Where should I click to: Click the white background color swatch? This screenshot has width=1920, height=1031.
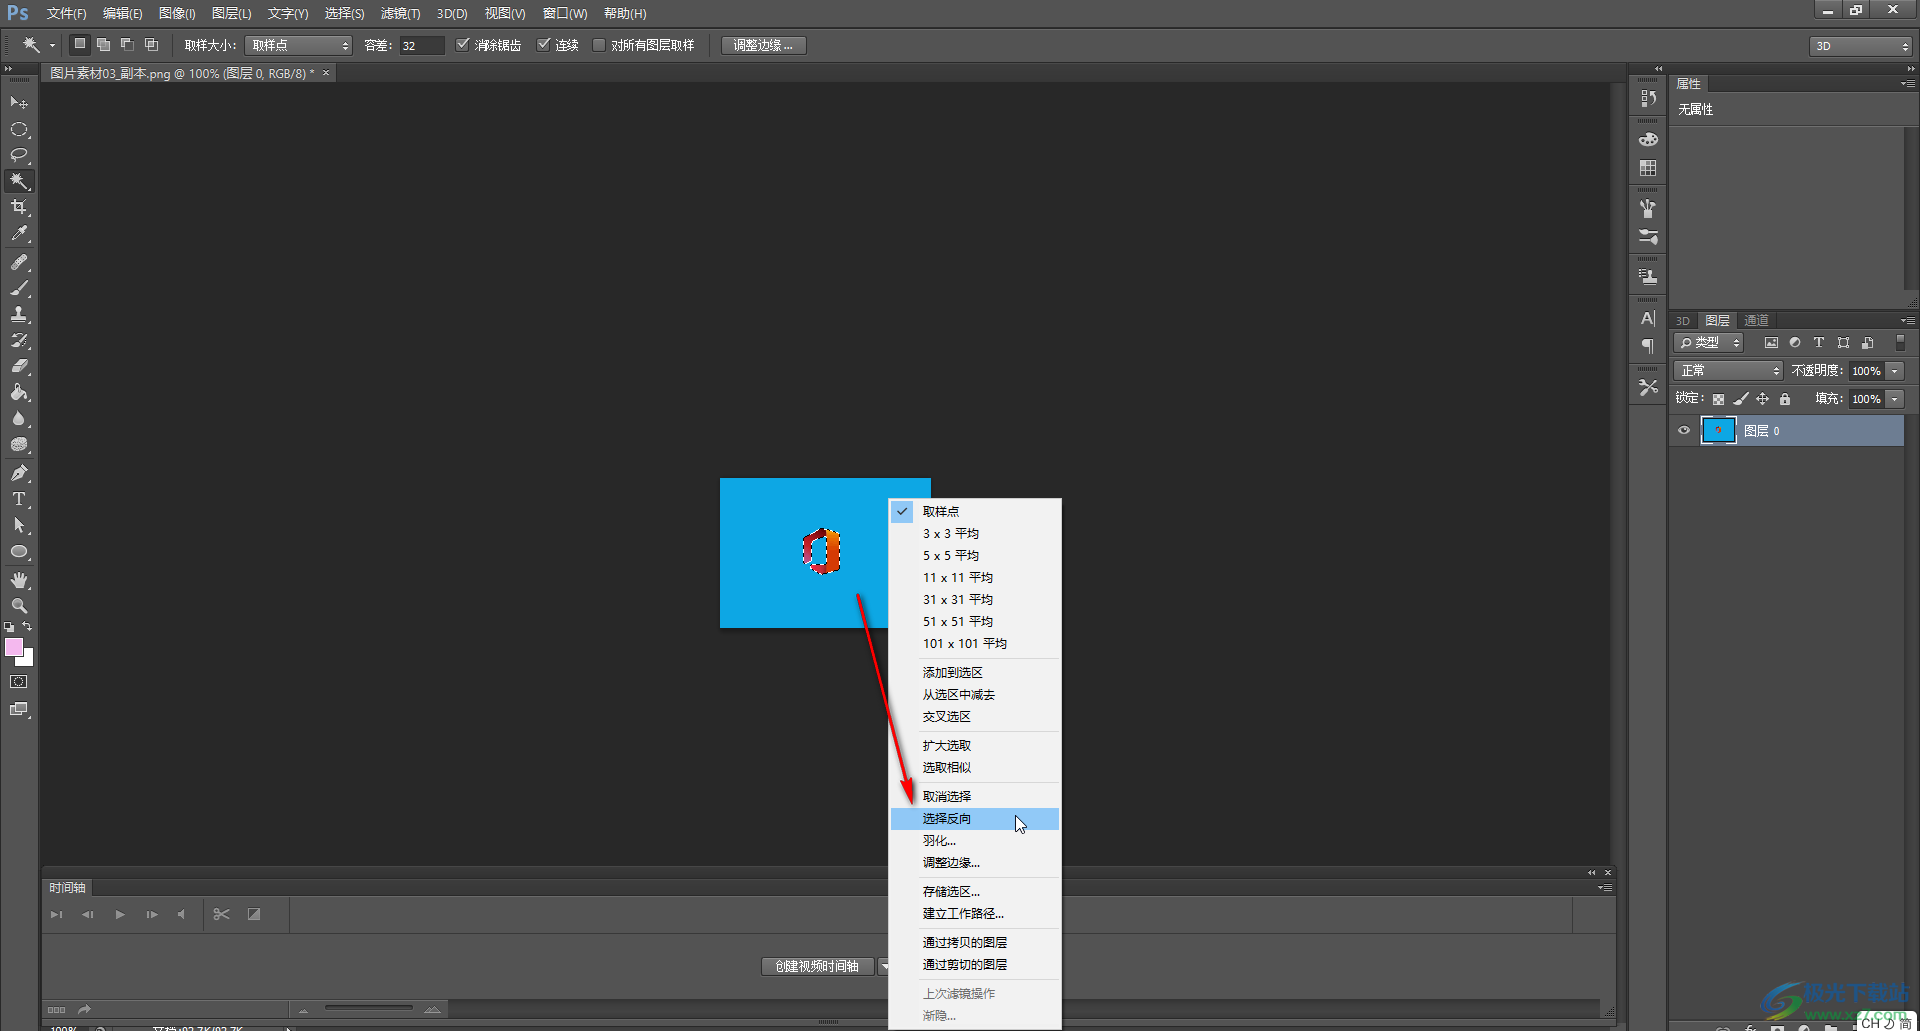pos(28,660)
